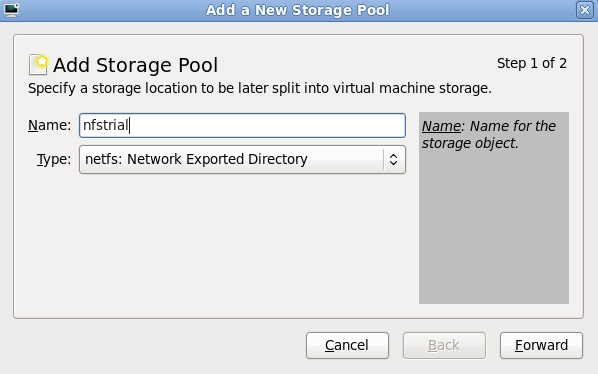Click the window title Add a New Storage Pool
Image resolution: width=598 pixels, height=374 pixels.
pos(297,10)
